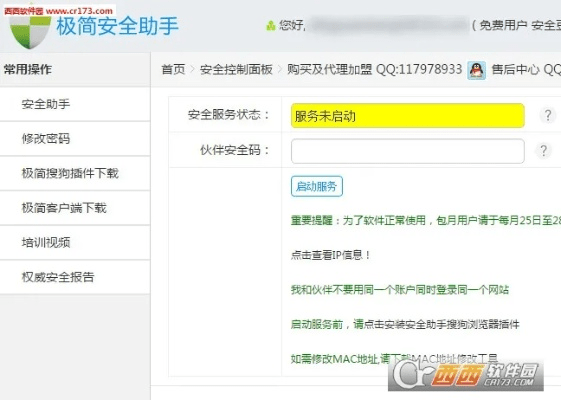Click 购买及代理加盟 QQ link
This screenshot has width=561, height=400.
374,69
